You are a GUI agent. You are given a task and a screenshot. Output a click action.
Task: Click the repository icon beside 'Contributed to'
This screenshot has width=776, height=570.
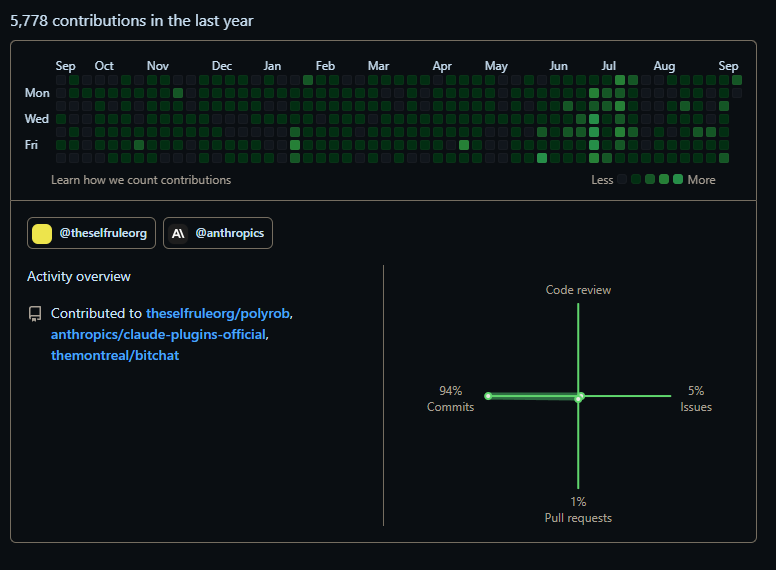coord(35,314)
